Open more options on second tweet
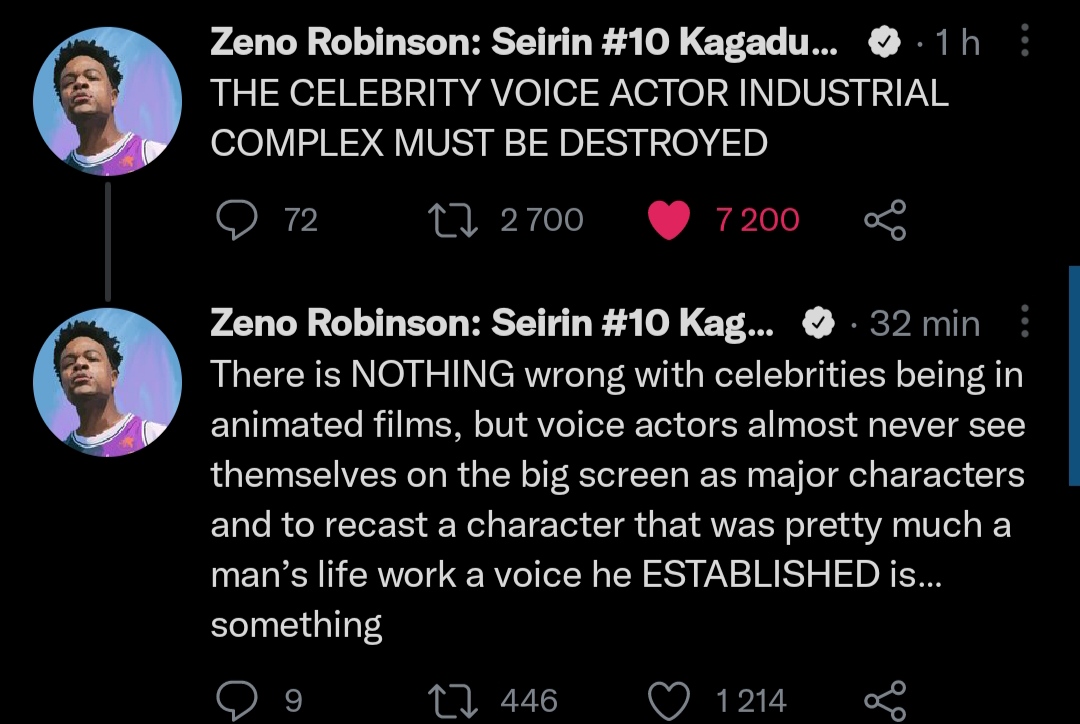This screenshot has height=724, width=1080. click(1024, 321)
